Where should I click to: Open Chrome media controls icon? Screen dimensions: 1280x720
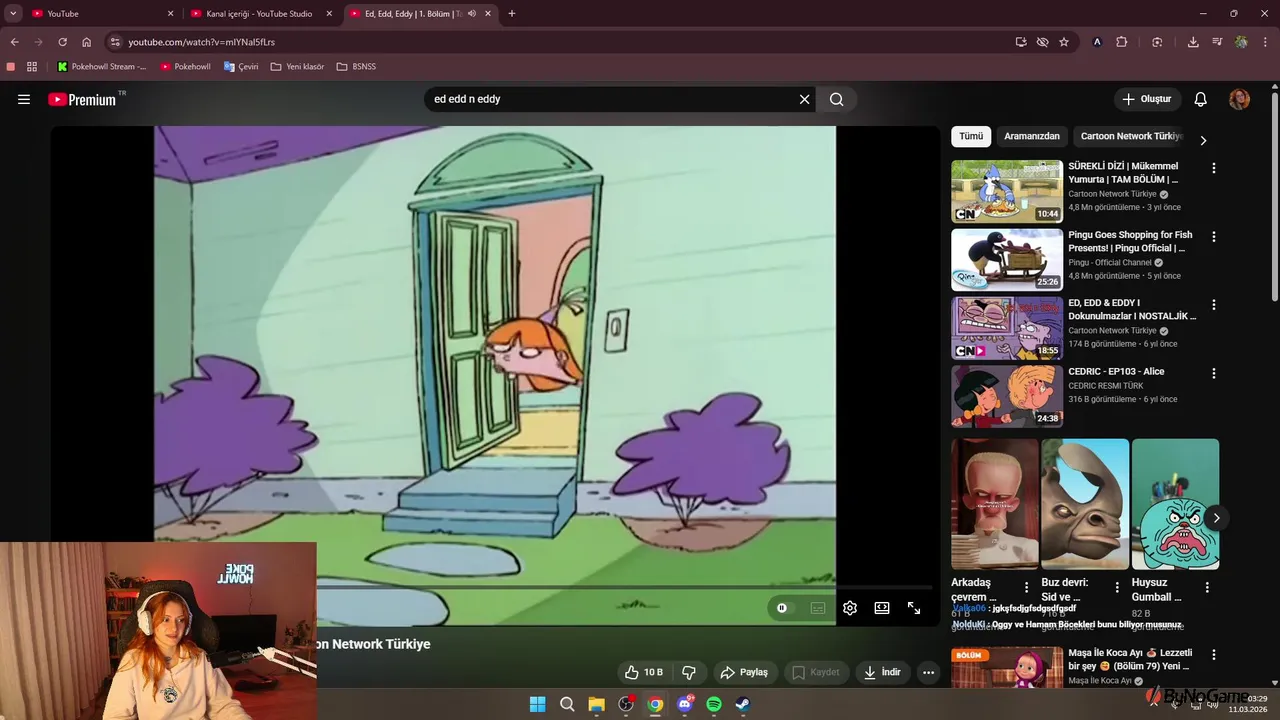[x=1217, y=42]
